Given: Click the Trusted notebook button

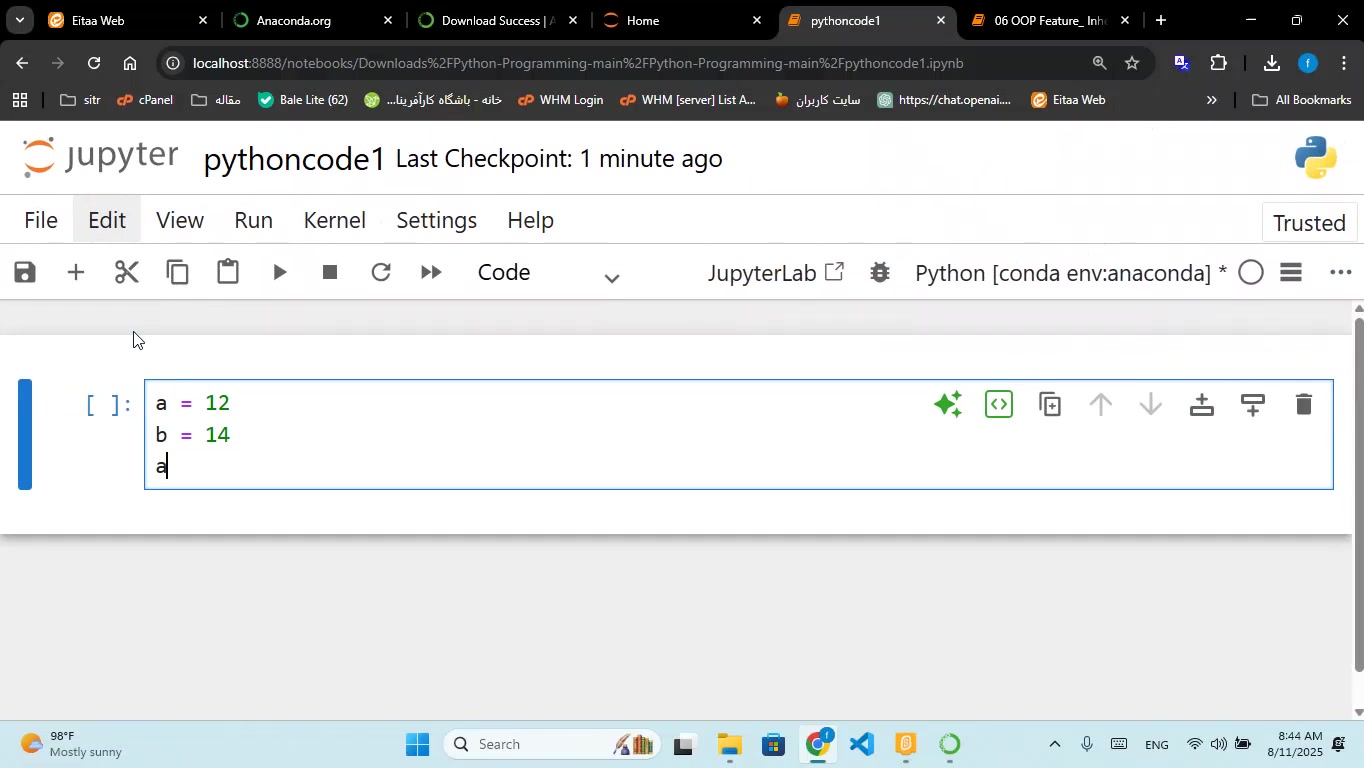Looking at the screenshot, I should point(1309,223).
